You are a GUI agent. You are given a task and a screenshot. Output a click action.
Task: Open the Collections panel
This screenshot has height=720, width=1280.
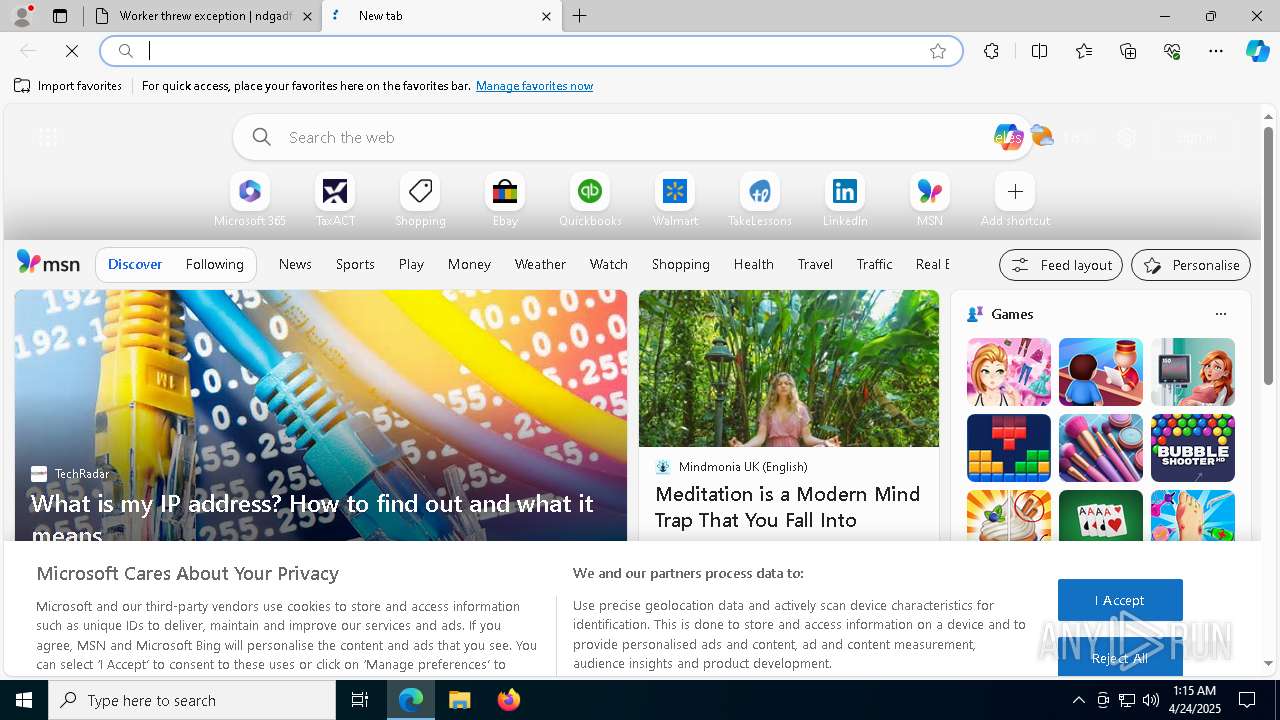point(1128,51)
